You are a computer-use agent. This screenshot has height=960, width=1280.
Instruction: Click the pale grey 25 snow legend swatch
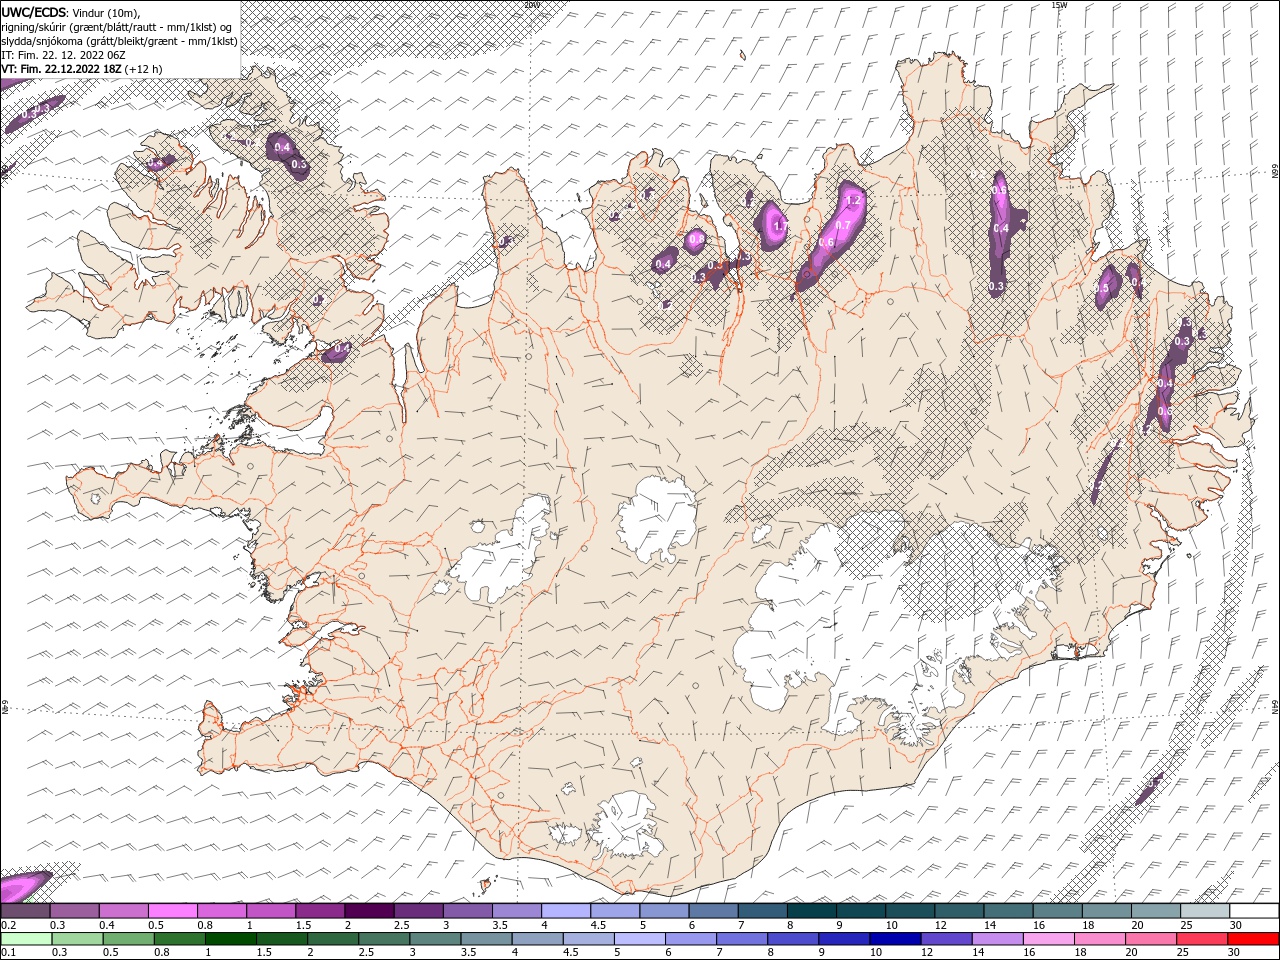pos(1204,911)
